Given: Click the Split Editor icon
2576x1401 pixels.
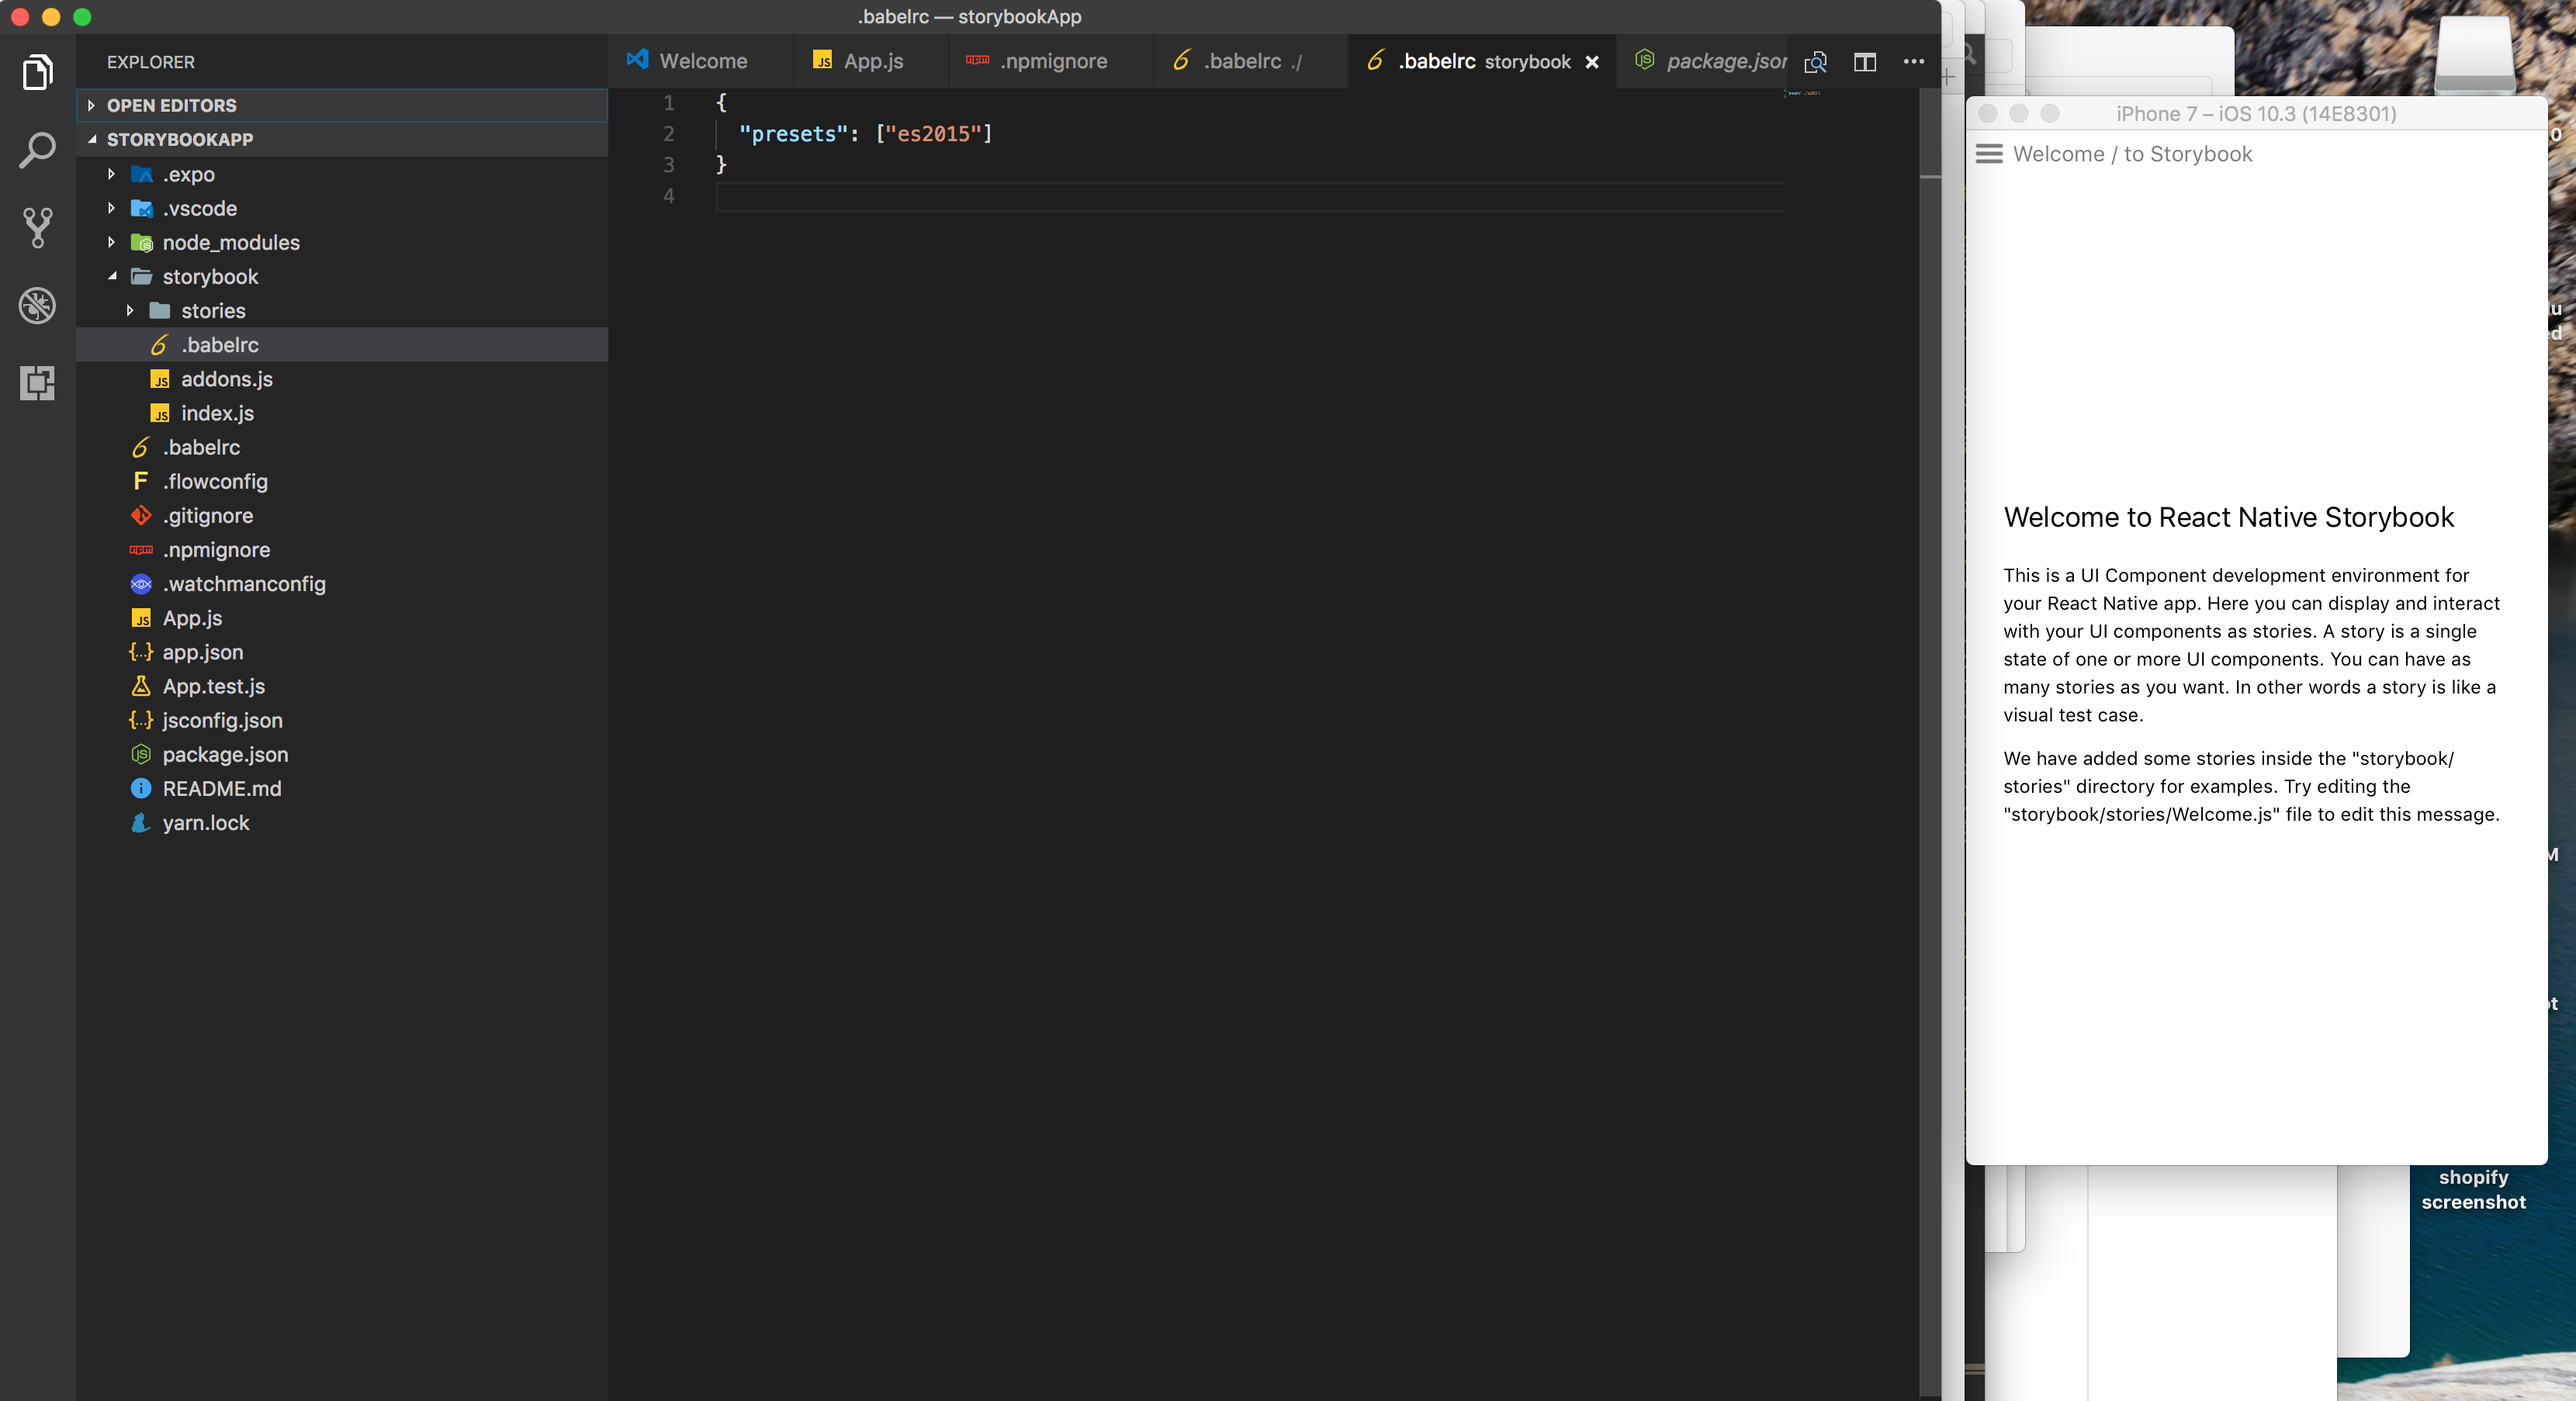Looking at the screenshot, I should click(x=1864, y=62).
